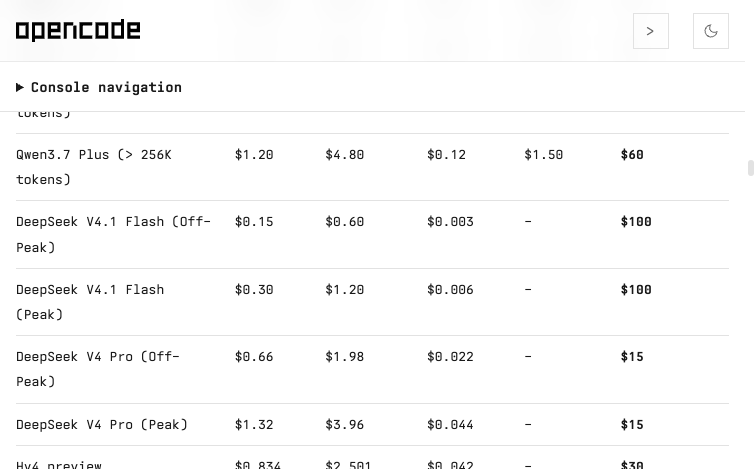Select the $0.15 price for Flash Off-Peak
The width and height of the screenshot is (756, 469).
click(254, 222)
